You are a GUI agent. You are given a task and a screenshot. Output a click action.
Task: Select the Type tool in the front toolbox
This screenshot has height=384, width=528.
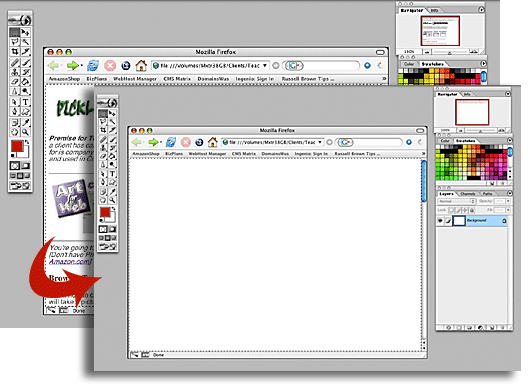coord(112,173)
